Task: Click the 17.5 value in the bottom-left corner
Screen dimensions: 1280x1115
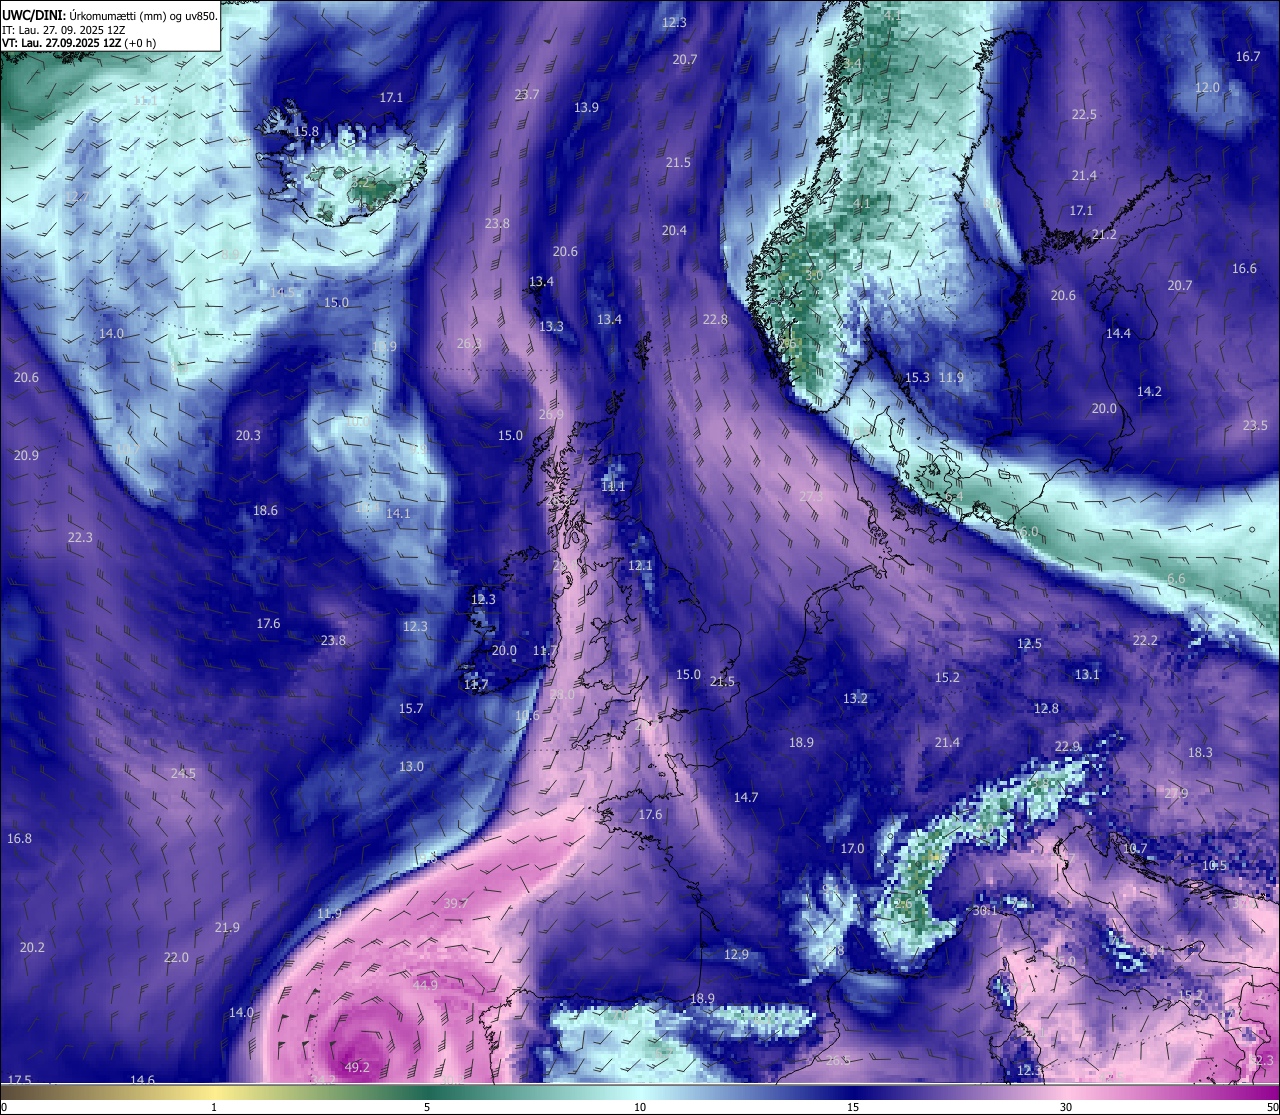Action: pyautogui.click(x=19, y=1081)
